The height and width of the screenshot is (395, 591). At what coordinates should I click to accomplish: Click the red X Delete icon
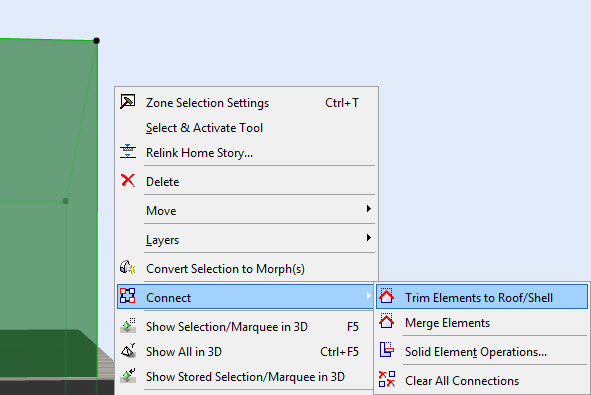128,180
